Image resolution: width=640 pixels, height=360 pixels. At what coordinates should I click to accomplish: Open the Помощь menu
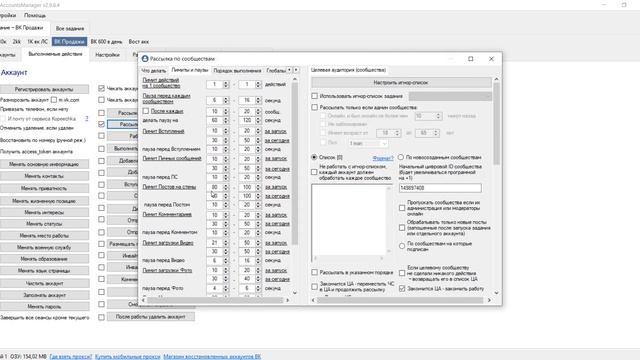pos(35,16)
